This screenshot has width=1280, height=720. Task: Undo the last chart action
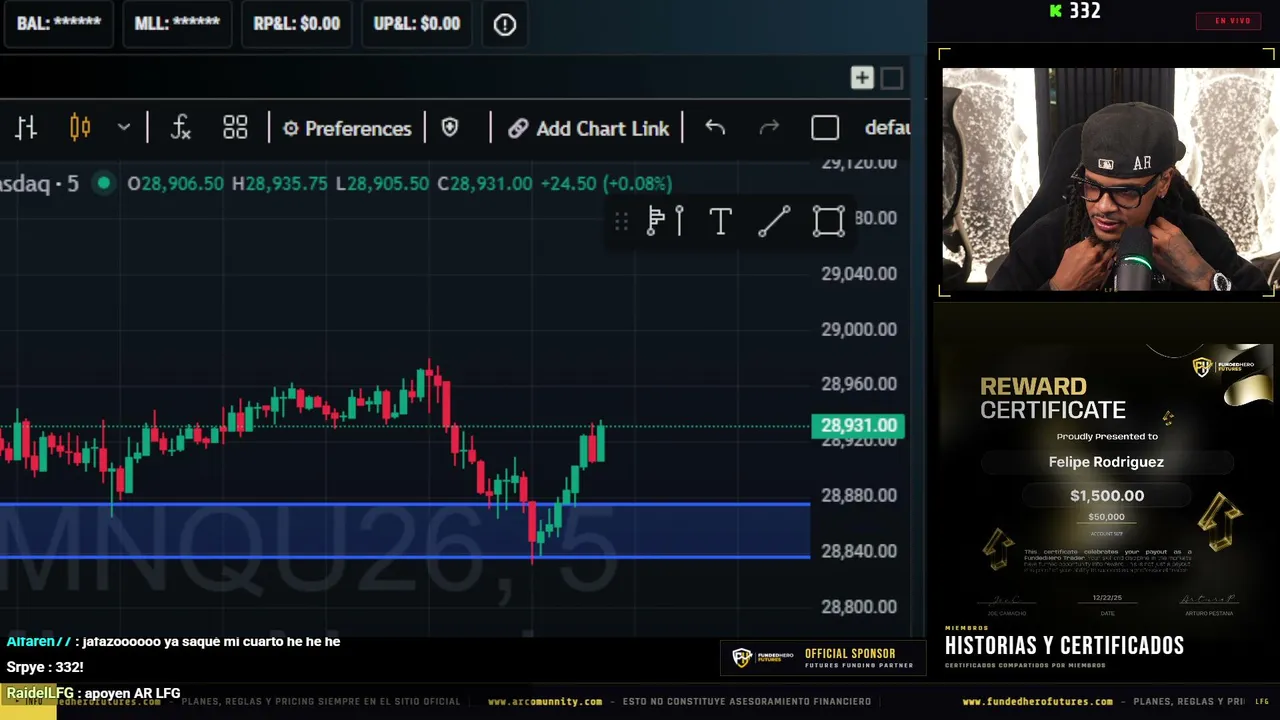[x=715, y=128]
